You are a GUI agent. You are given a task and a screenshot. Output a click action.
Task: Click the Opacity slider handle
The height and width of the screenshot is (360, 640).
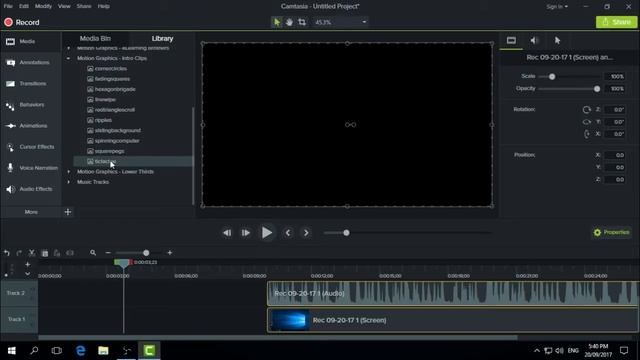[597, 89]
